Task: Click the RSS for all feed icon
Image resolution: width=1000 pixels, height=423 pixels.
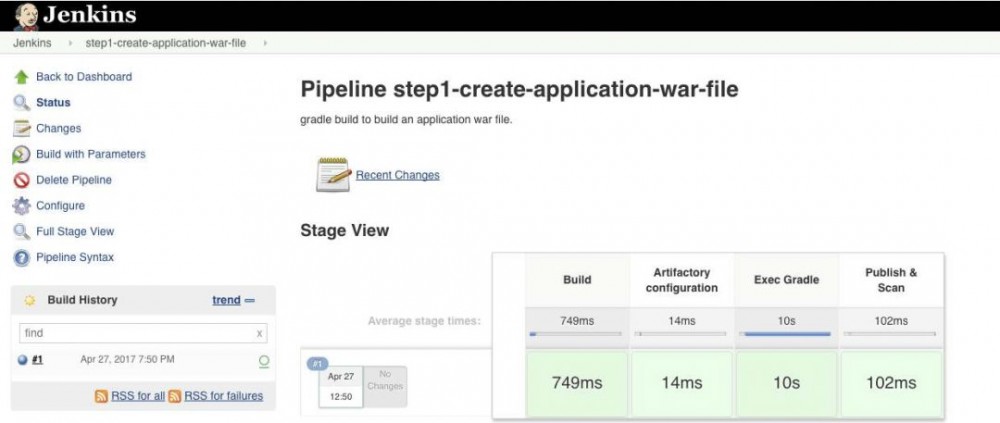Action: [x=101, y=396]
